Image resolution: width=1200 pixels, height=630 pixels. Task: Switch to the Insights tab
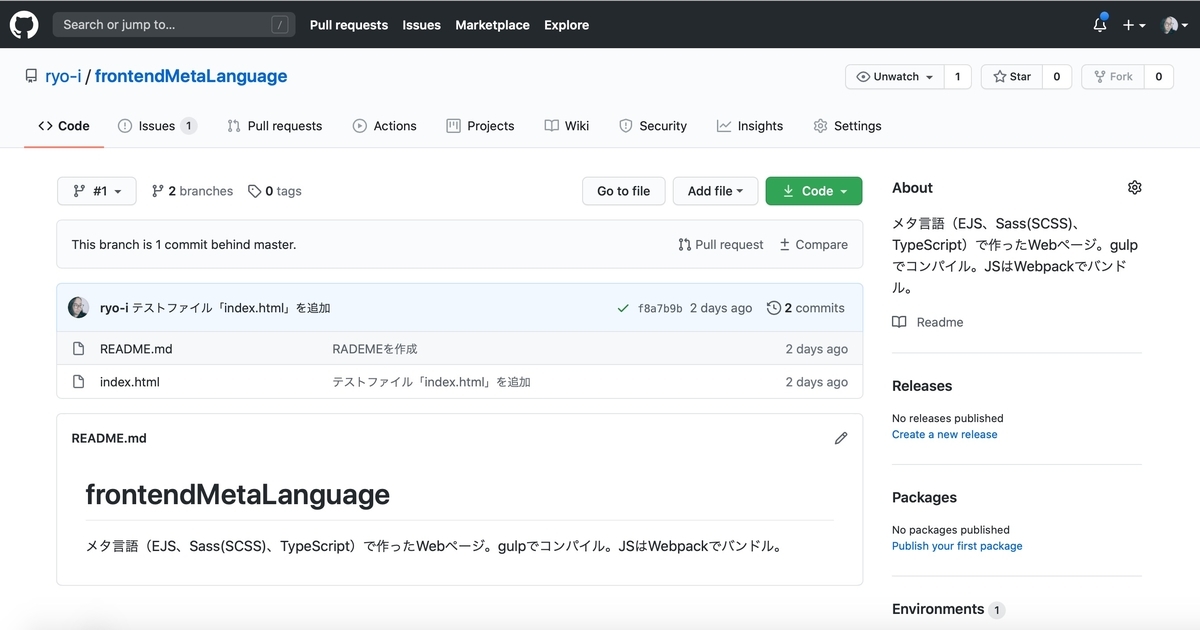tap(750, 126)
